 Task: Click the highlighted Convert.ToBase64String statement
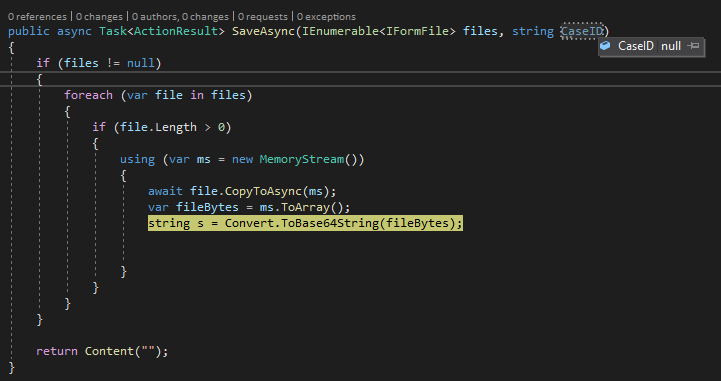(x=305, y=223)
